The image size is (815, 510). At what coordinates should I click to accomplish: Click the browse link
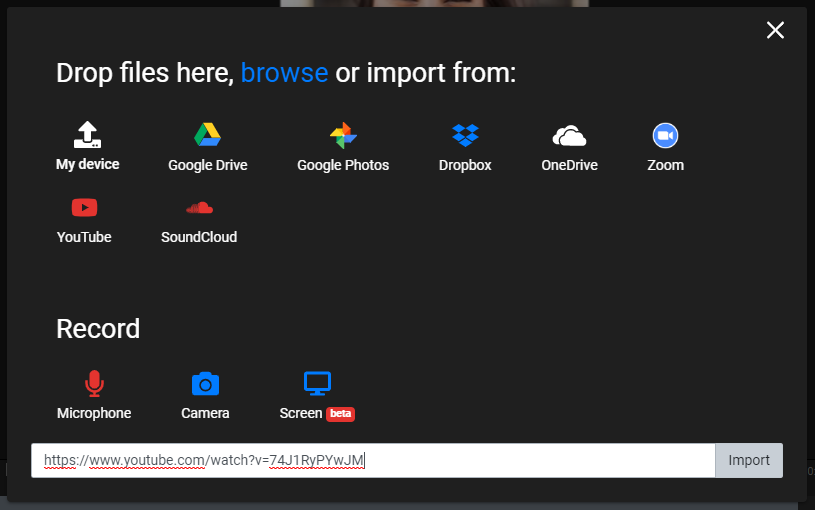[284, 72]
